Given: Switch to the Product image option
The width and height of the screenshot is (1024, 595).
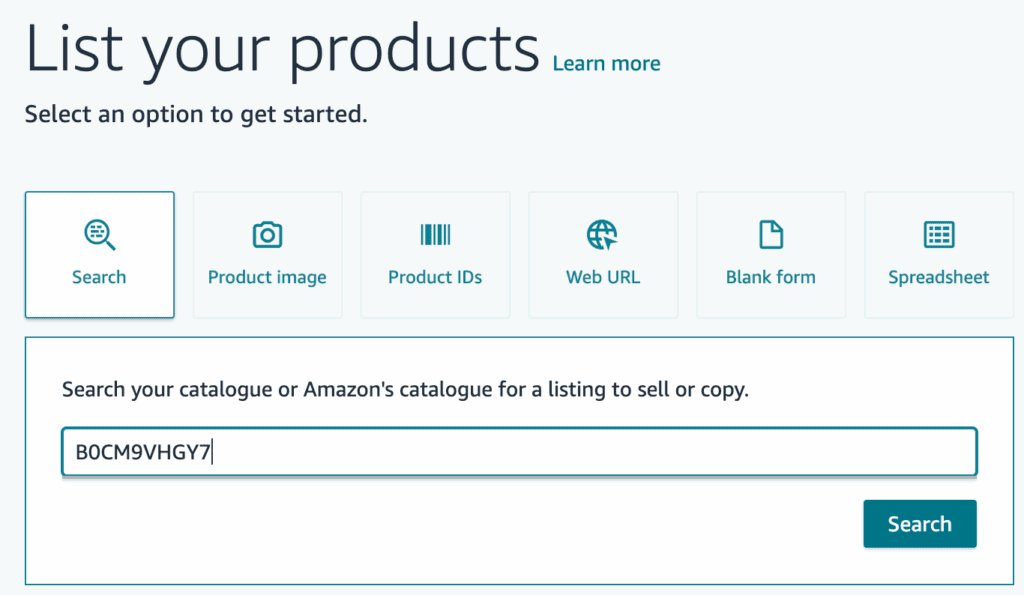Looking at the screenshot, I should point(267,277).
